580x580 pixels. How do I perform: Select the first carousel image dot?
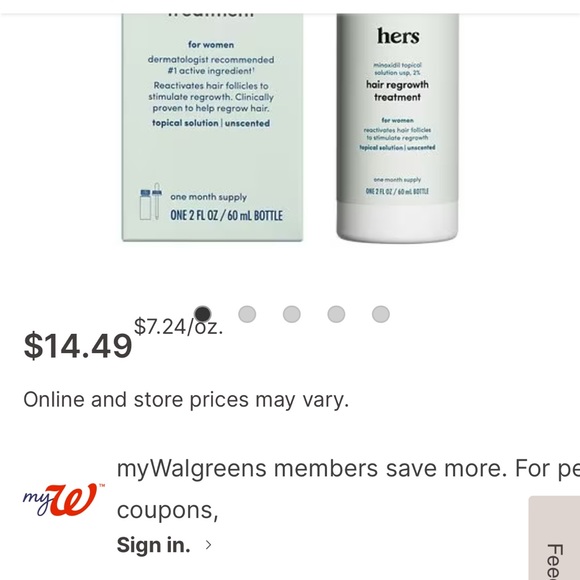pos(203,314)
